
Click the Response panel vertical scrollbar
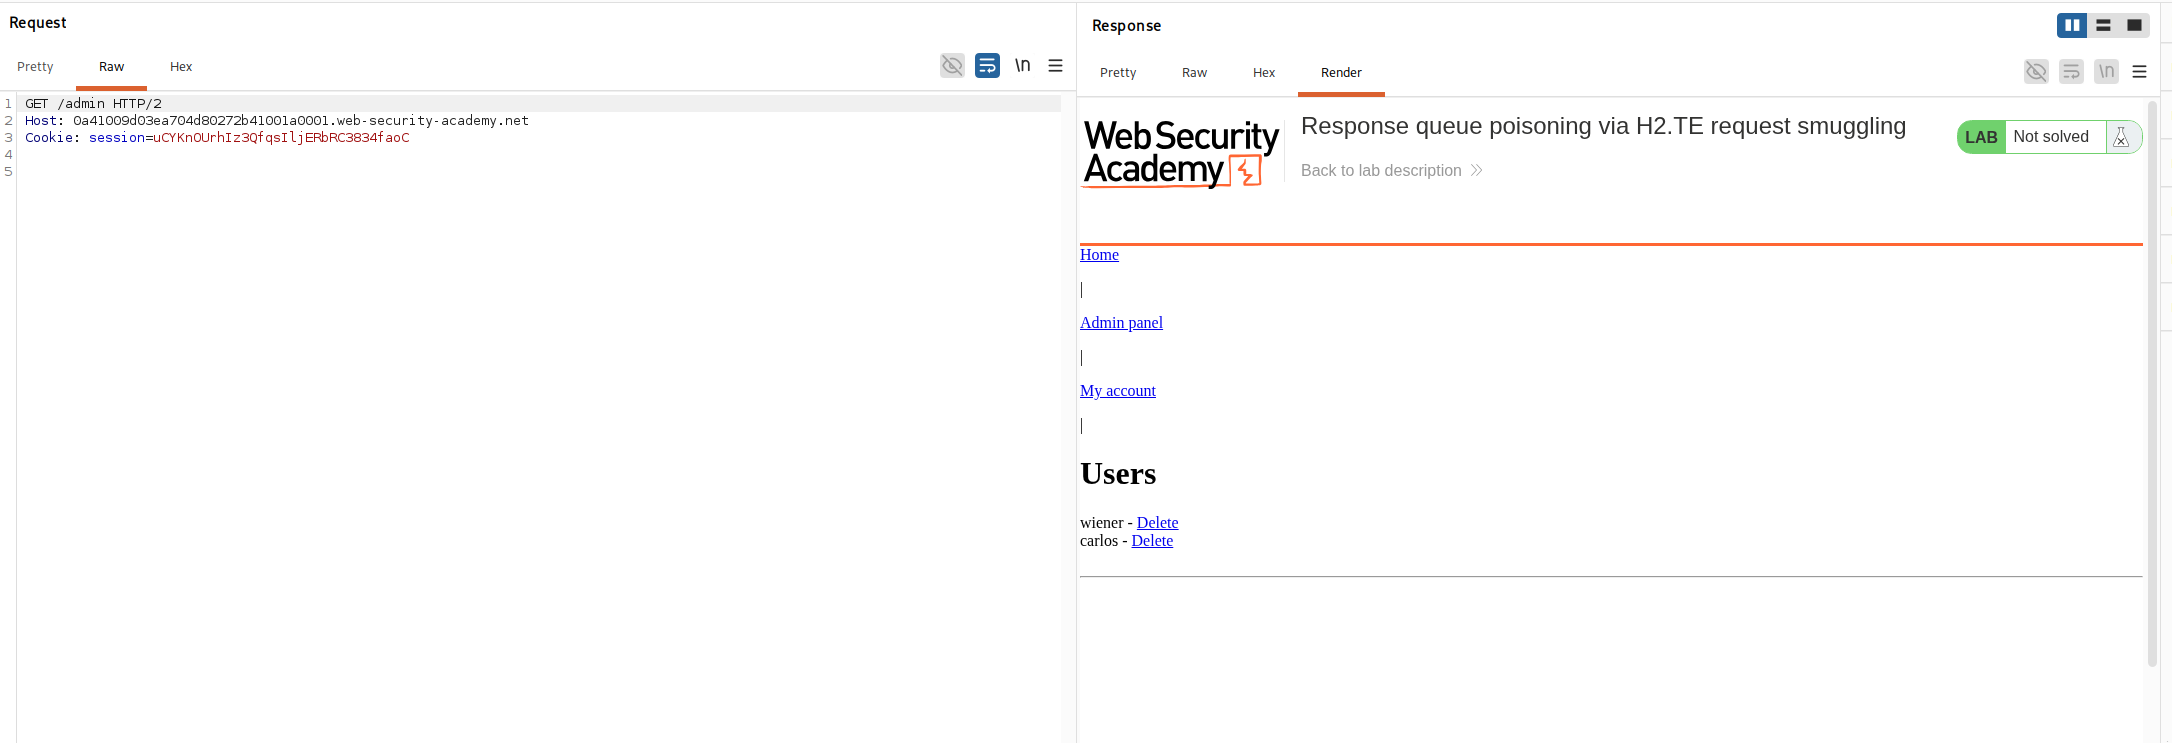pyautogui.click(x=2152, y=383)
